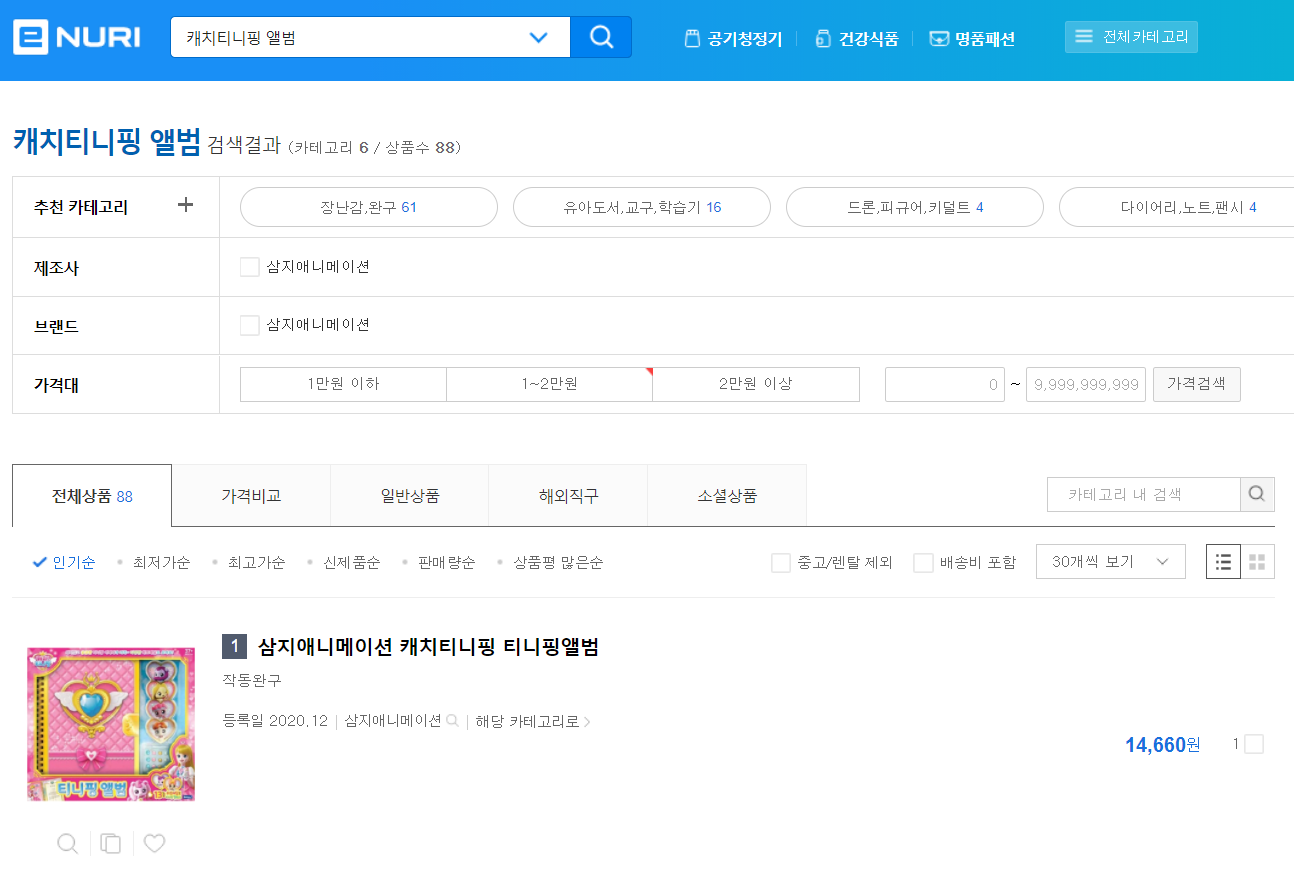Viewport: 1294px width, 882px height.
Task: Click the 삼지애니메이션 manufacturer search link
Action: coord(401,721)
